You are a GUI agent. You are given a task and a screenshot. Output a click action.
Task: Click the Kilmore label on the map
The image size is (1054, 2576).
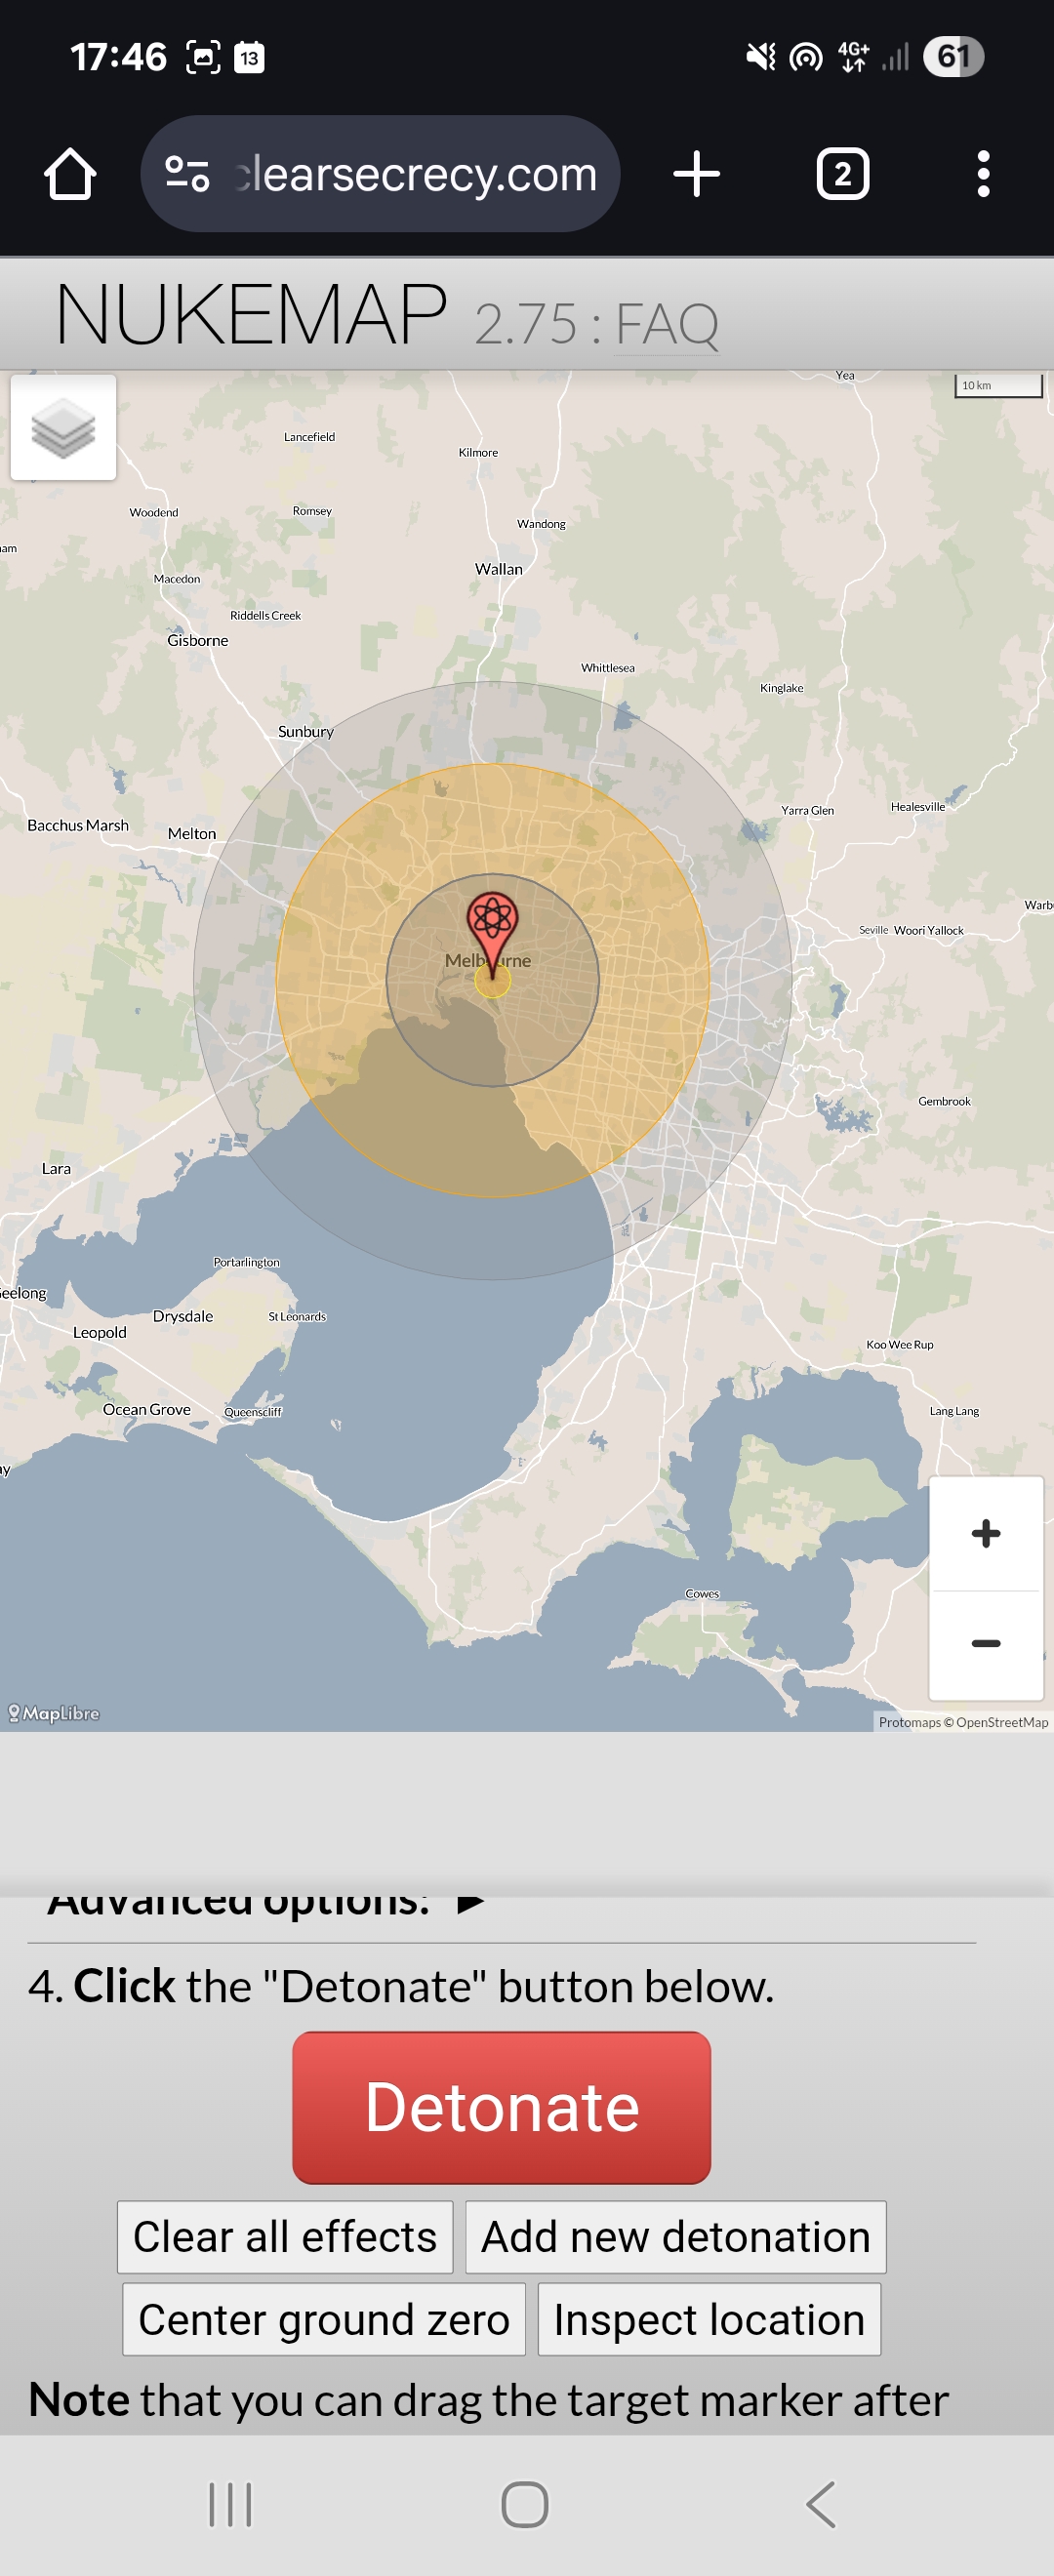[x=478, y=452]
